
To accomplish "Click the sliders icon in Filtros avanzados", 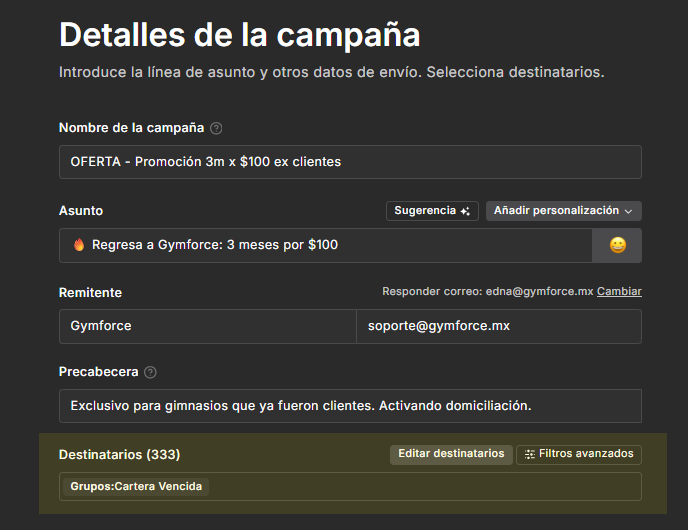I will tap(530, 454).
